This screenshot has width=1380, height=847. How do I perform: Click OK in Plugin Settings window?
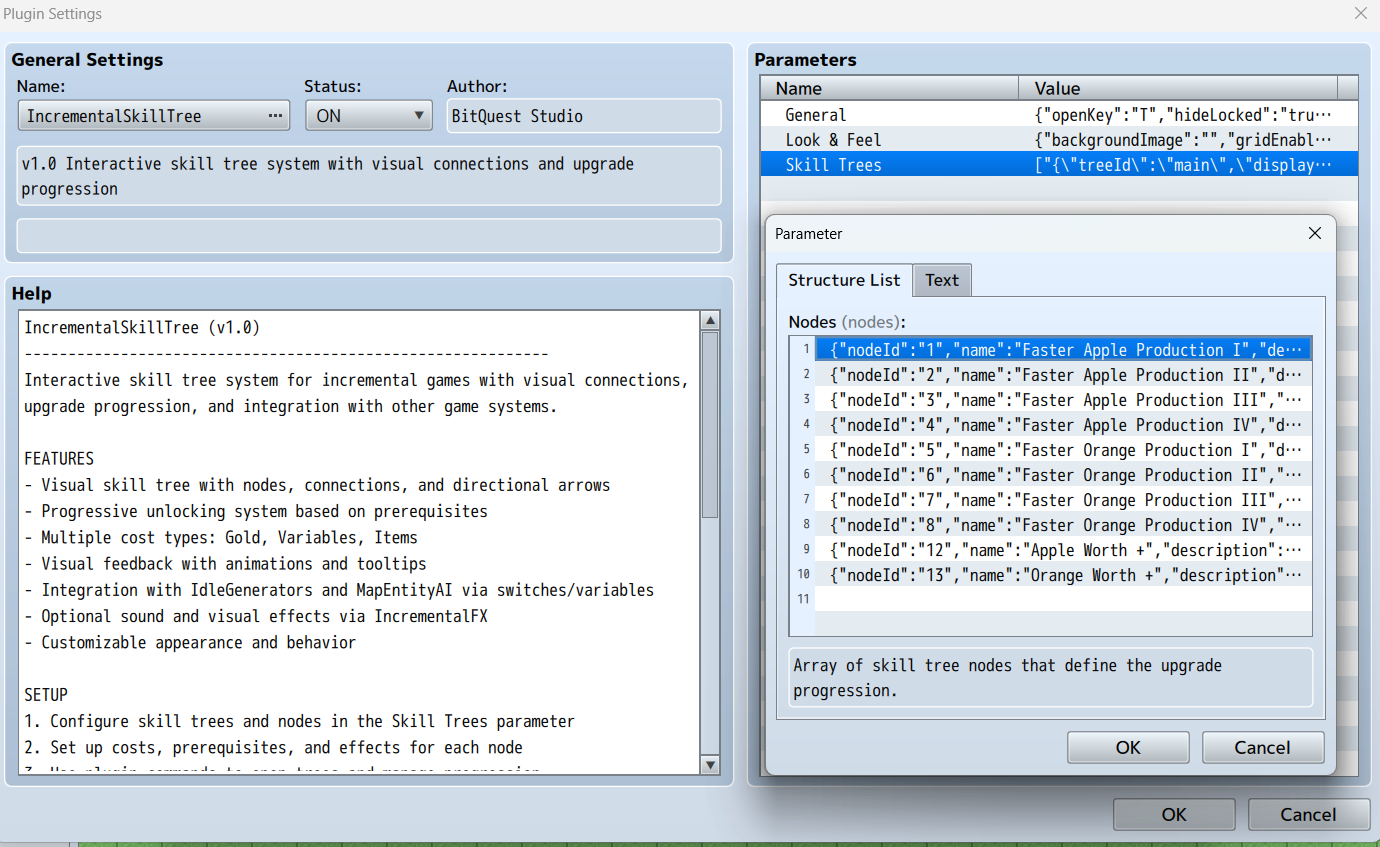tap(1174, 814)
